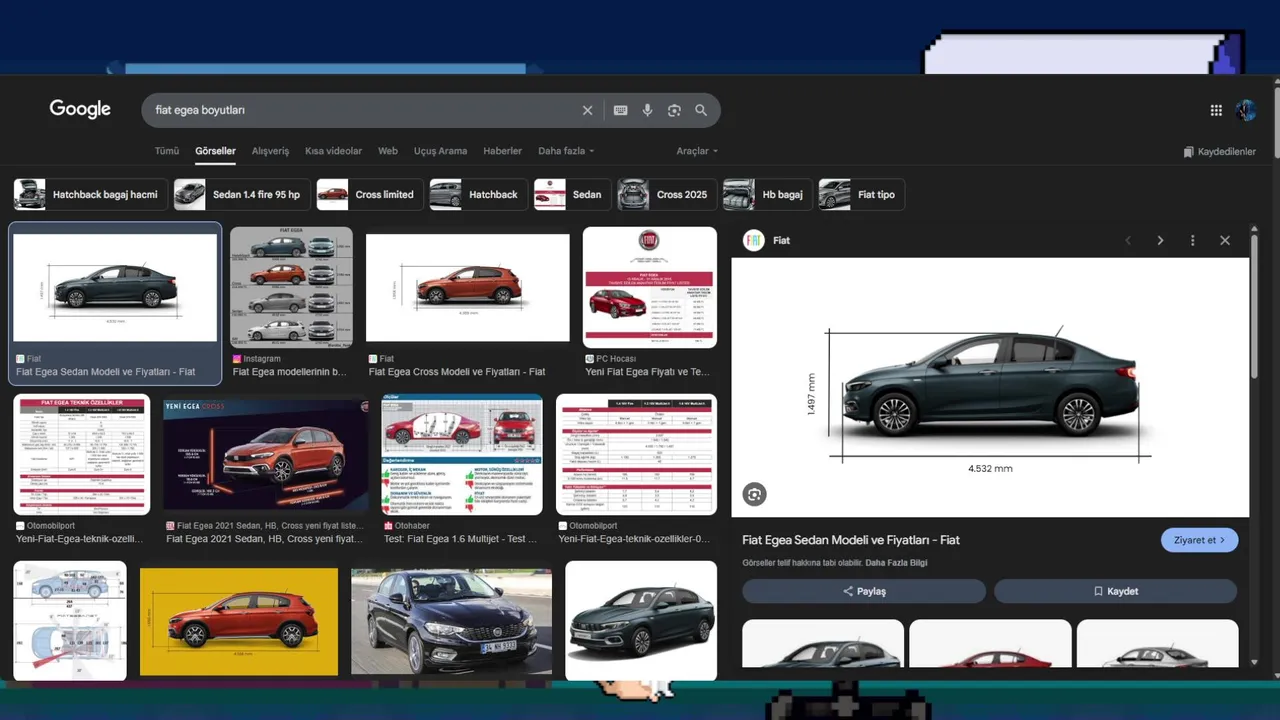1280x720 pixels.
Task: Click the large sedan preview image
Action: point(990,387)
